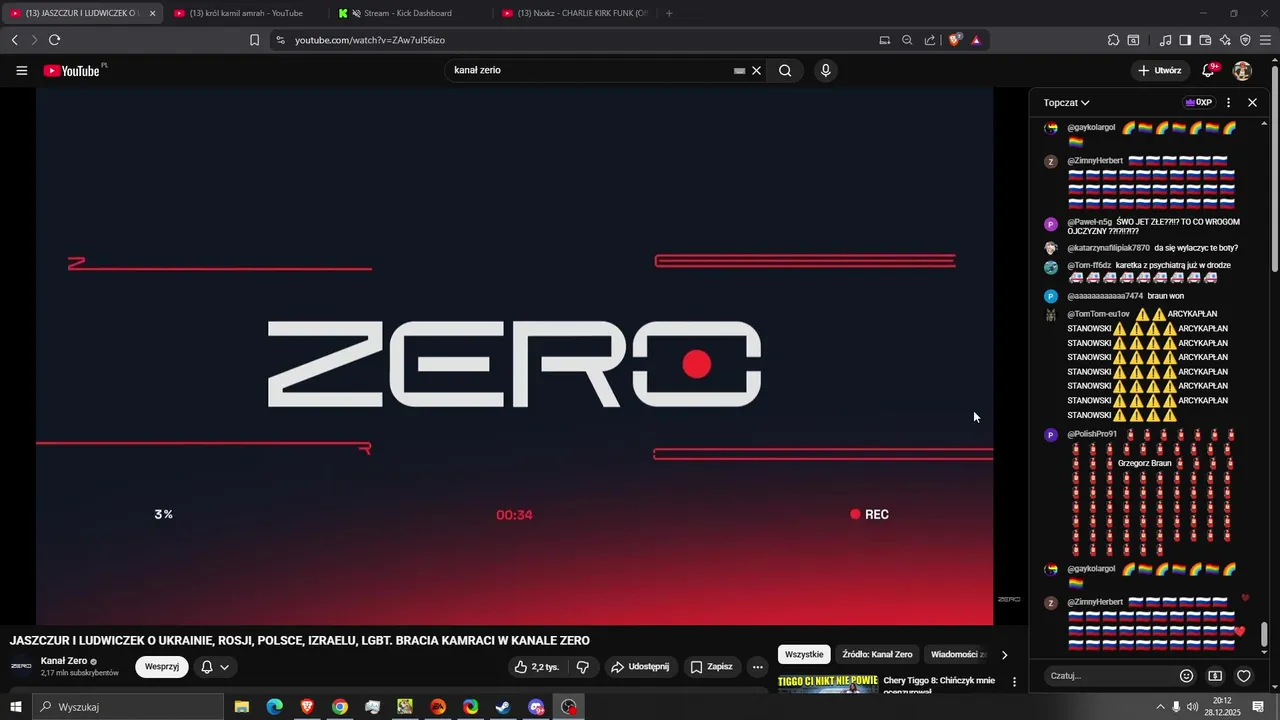Screen dimensions: 1280x720
Task: Open the Utwórz create button
Action: (1160, 71)
